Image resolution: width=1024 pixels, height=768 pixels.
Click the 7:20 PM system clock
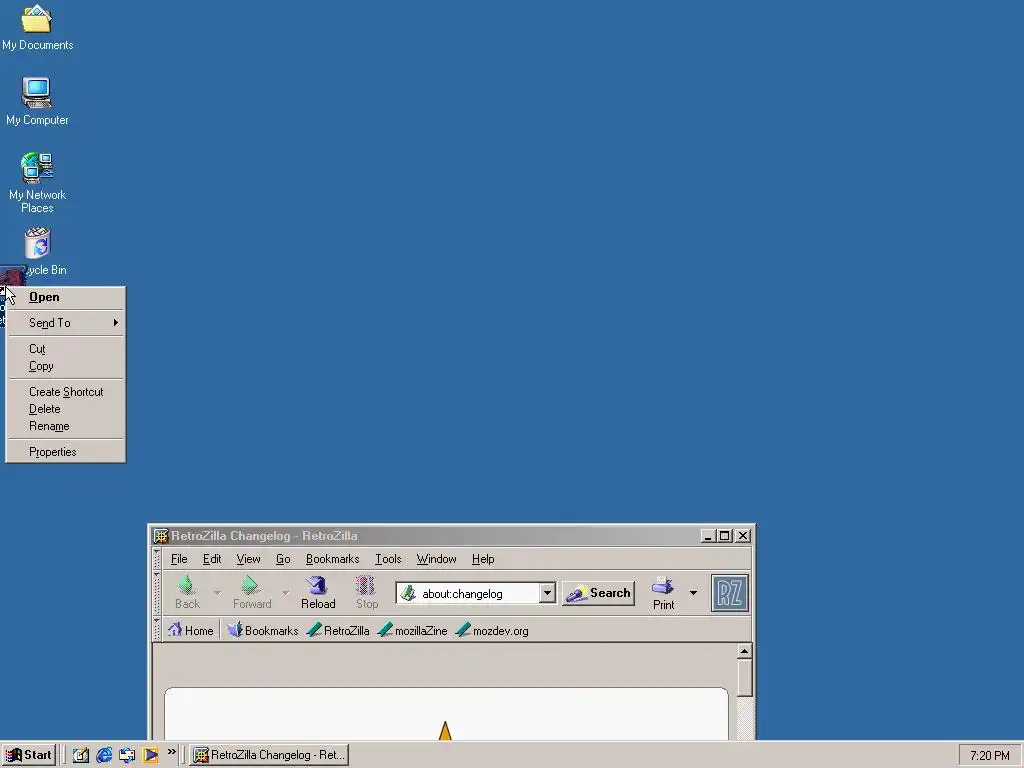(x=989, y=756)
